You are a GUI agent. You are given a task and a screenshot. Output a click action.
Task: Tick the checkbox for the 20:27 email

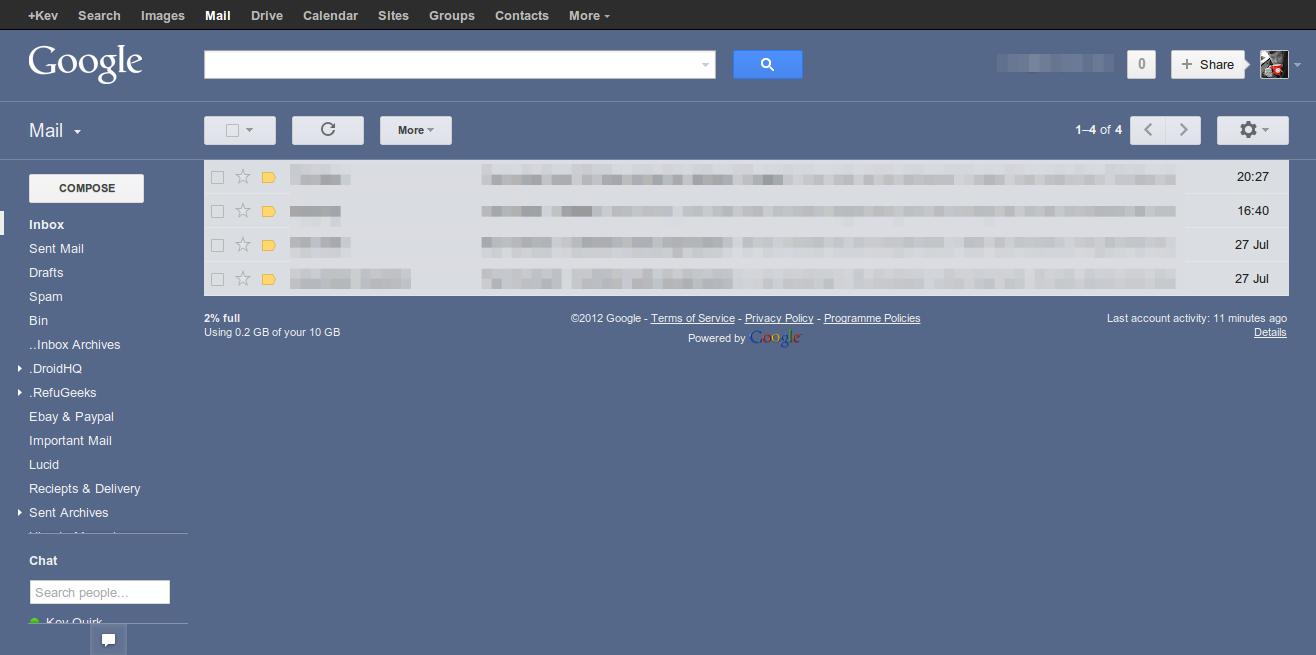click(x=217, y=177)
